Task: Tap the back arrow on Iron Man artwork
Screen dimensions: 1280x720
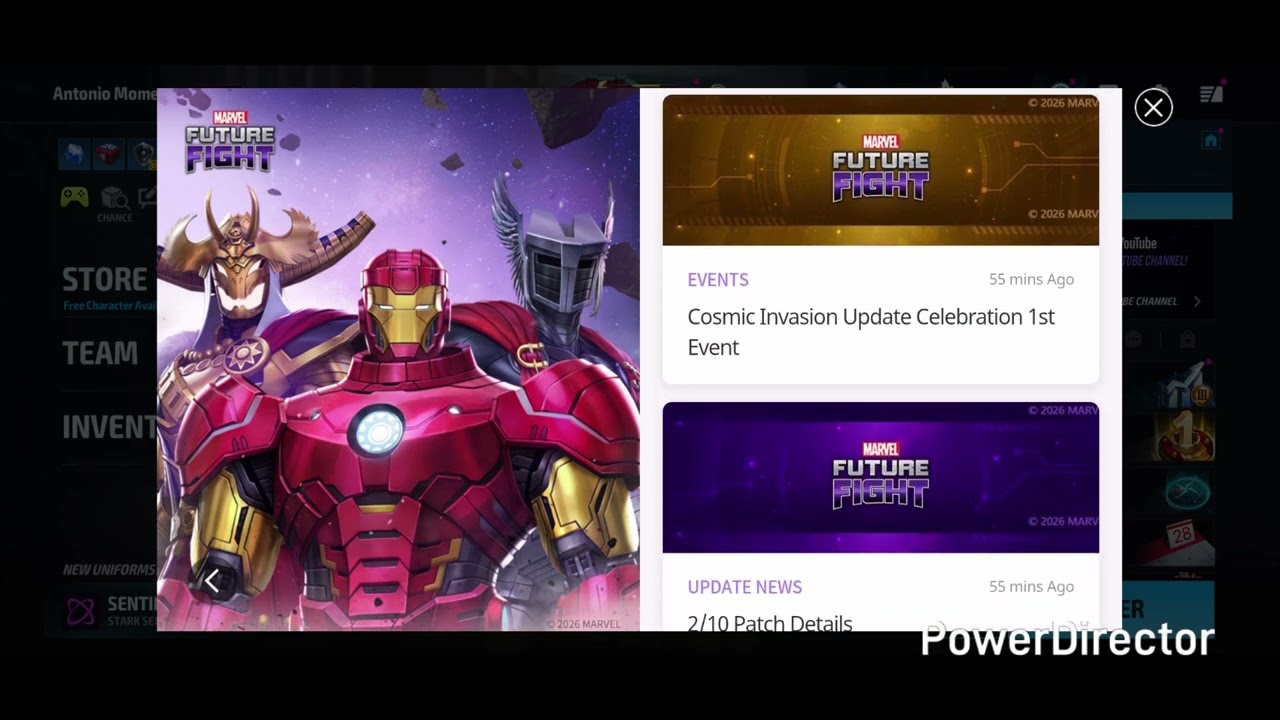Action: 212,581
